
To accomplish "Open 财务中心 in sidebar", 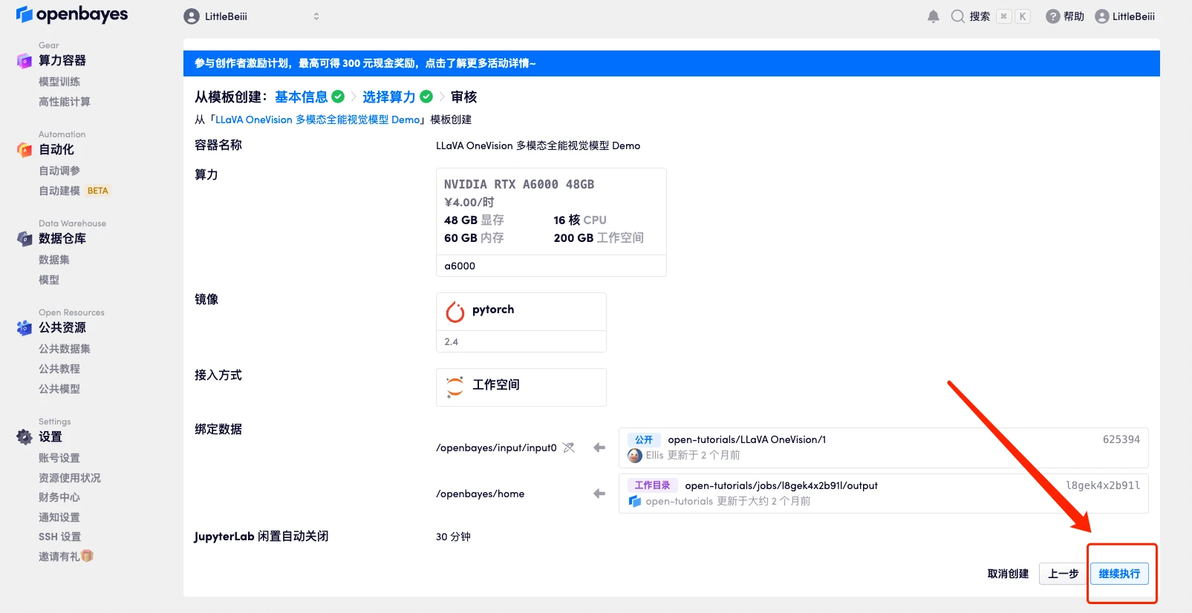I will [x=59, y=497].
